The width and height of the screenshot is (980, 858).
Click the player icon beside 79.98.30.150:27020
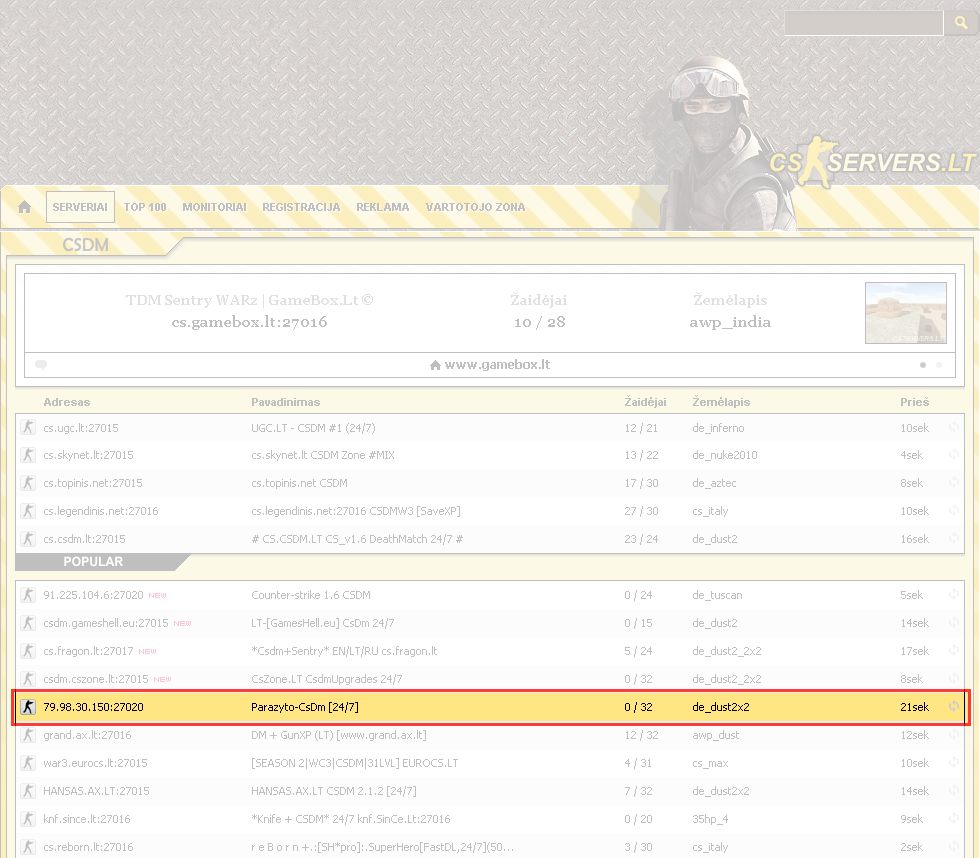[x=28, y=707]
